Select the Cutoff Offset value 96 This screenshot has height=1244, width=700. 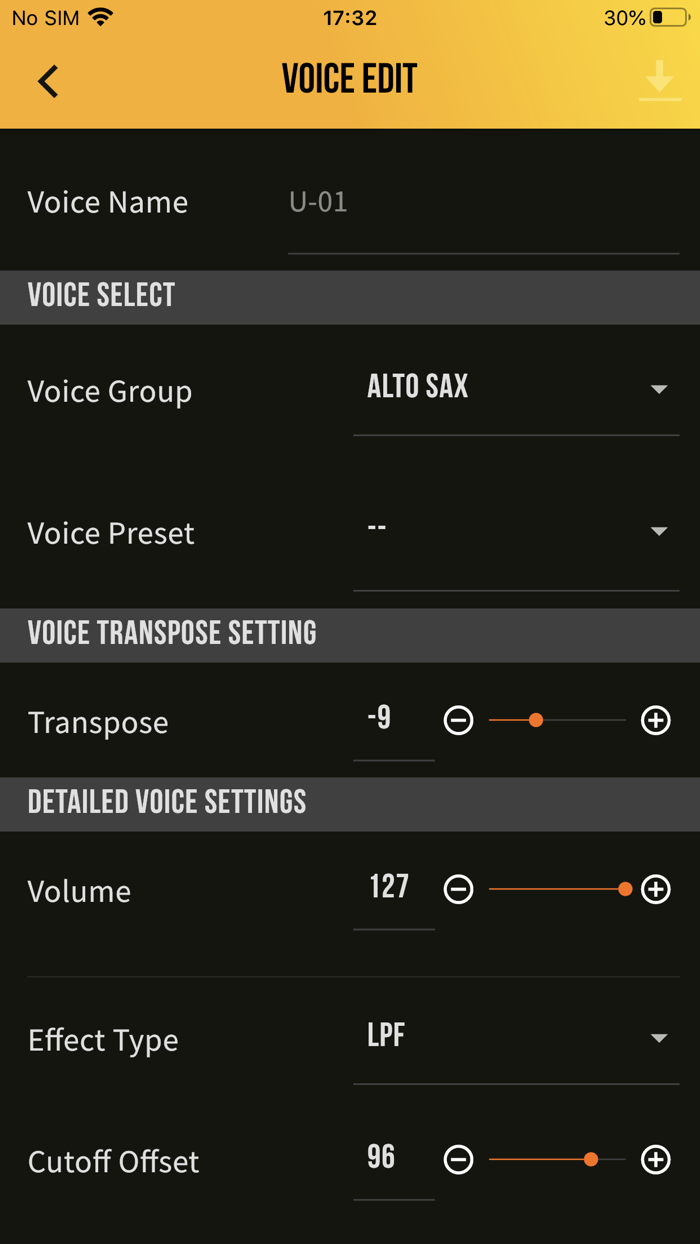[x=393, y=1155]
